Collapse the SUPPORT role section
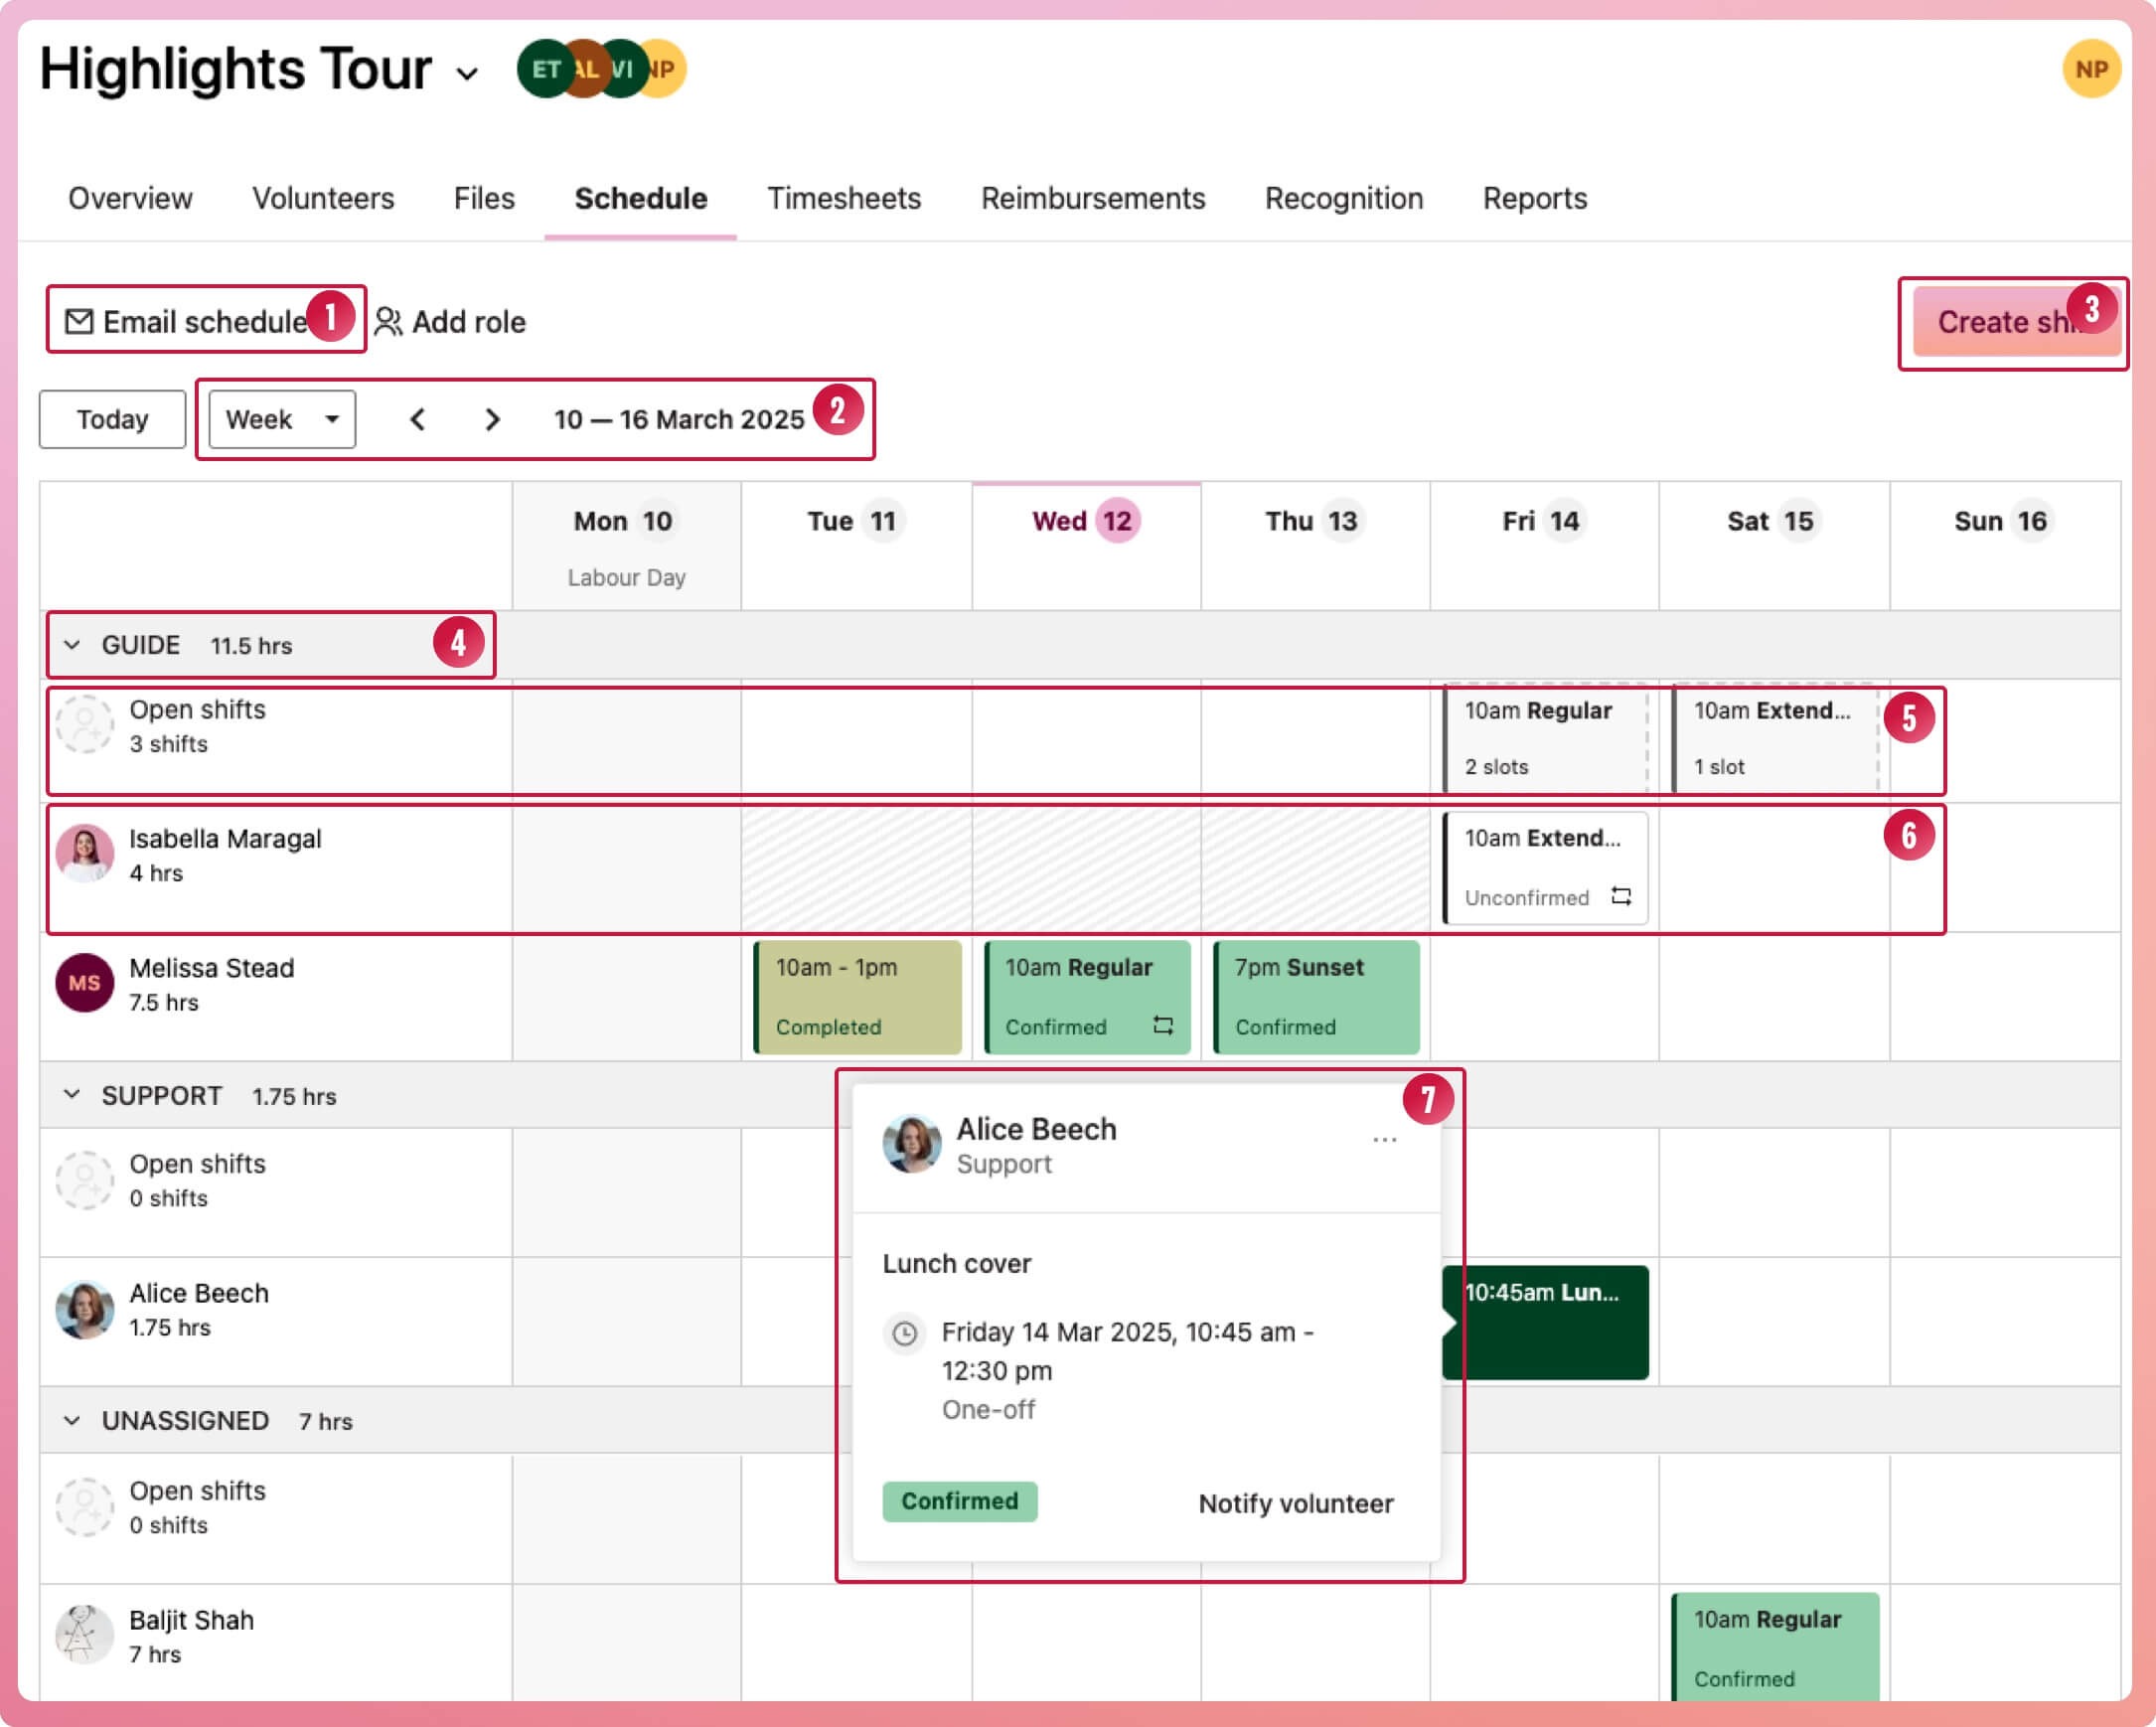Viewport: 2156px width, 1727px height. click(72, 1095)
